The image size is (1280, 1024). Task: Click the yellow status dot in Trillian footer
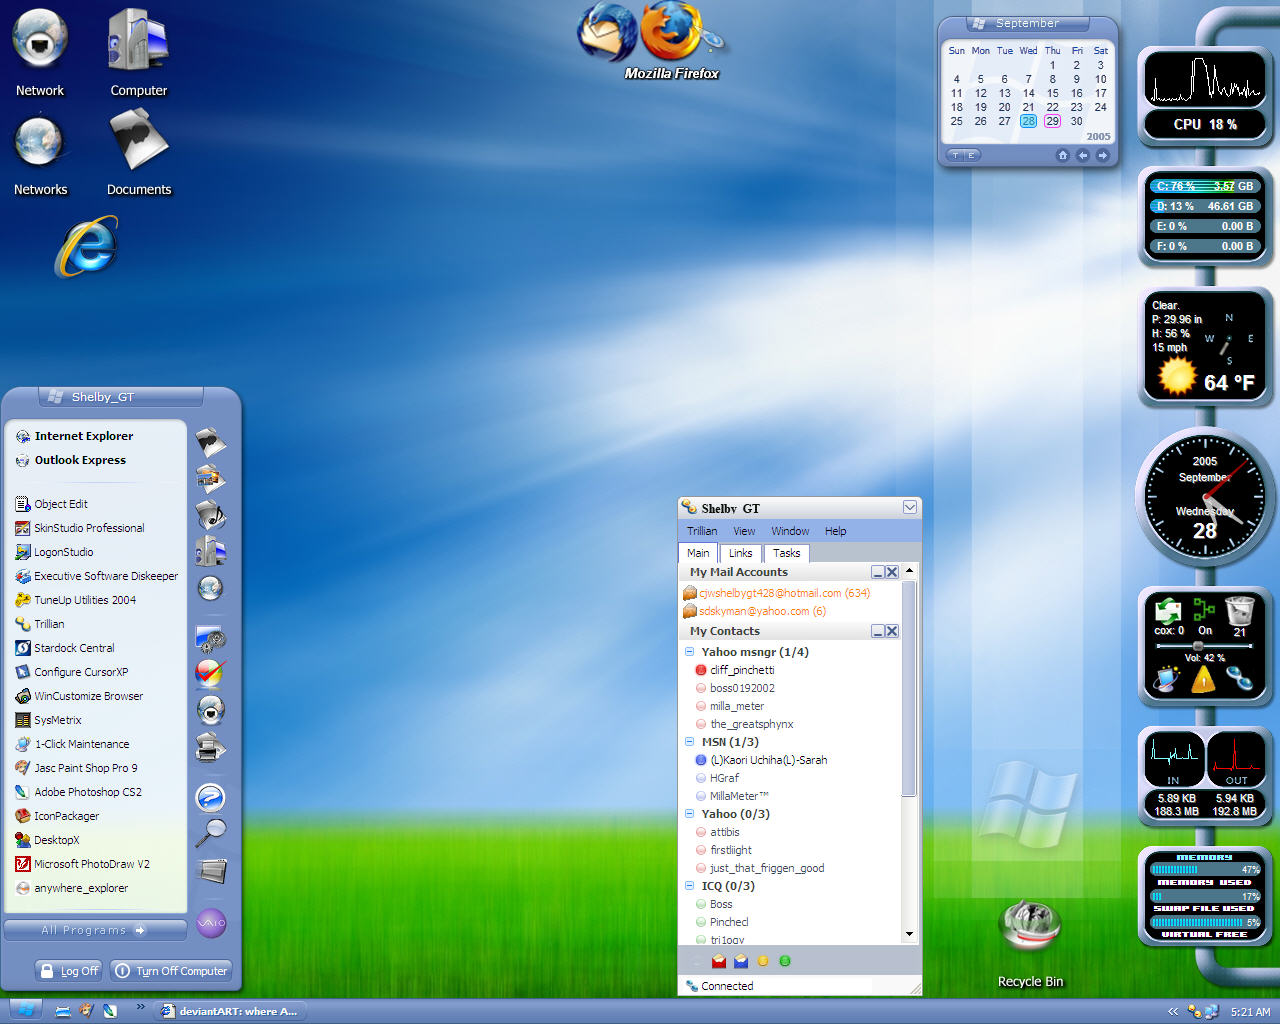(763, 961)
